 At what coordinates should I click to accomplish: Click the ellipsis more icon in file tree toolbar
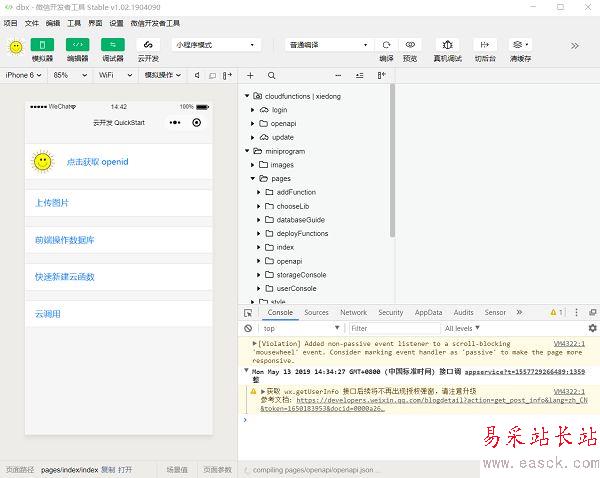[338, 75]
